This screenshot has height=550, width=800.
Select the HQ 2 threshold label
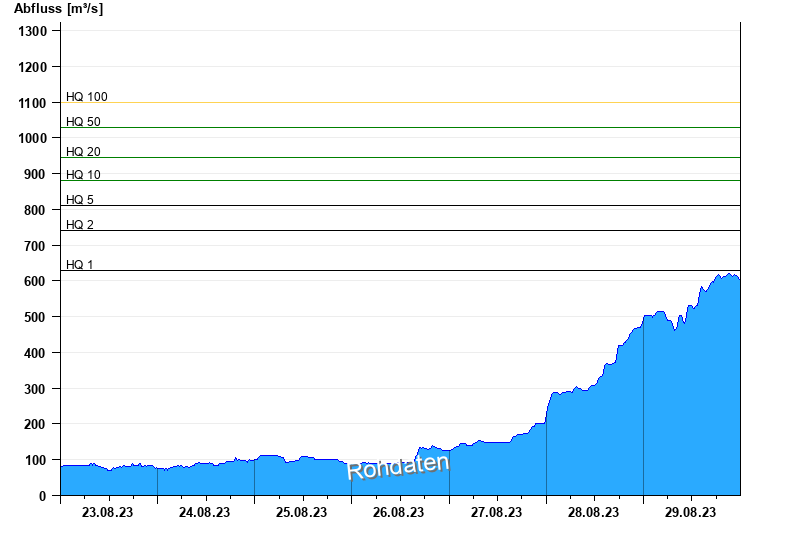80,225
